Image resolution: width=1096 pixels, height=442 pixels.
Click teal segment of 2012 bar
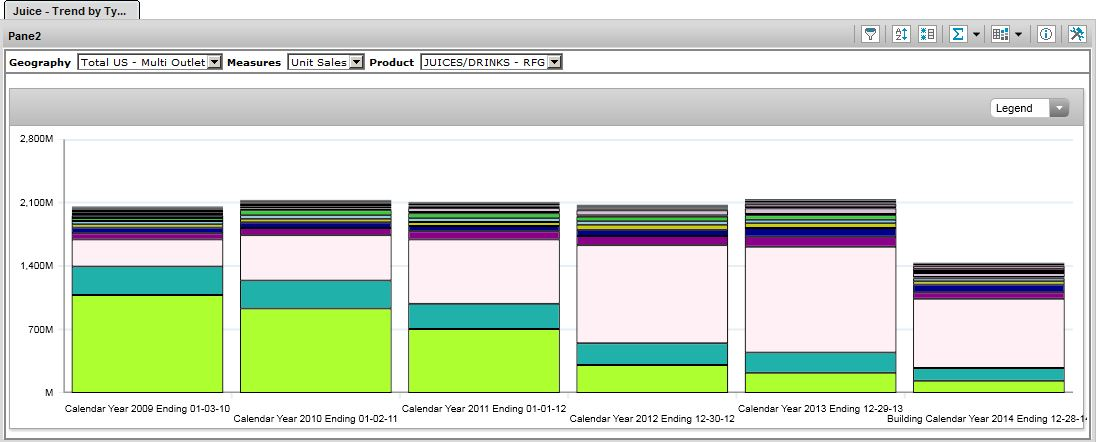click(x=651, y=353)
